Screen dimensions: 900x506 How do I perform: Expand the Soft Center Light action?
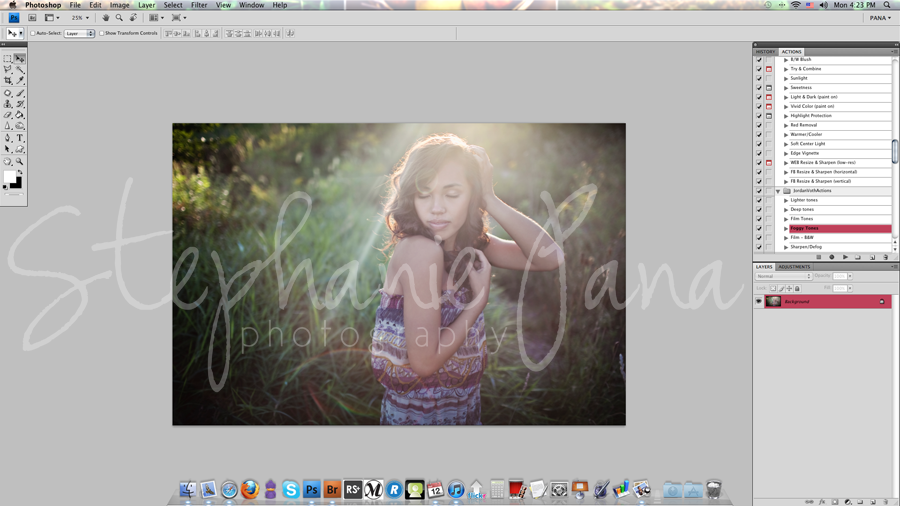786,144
